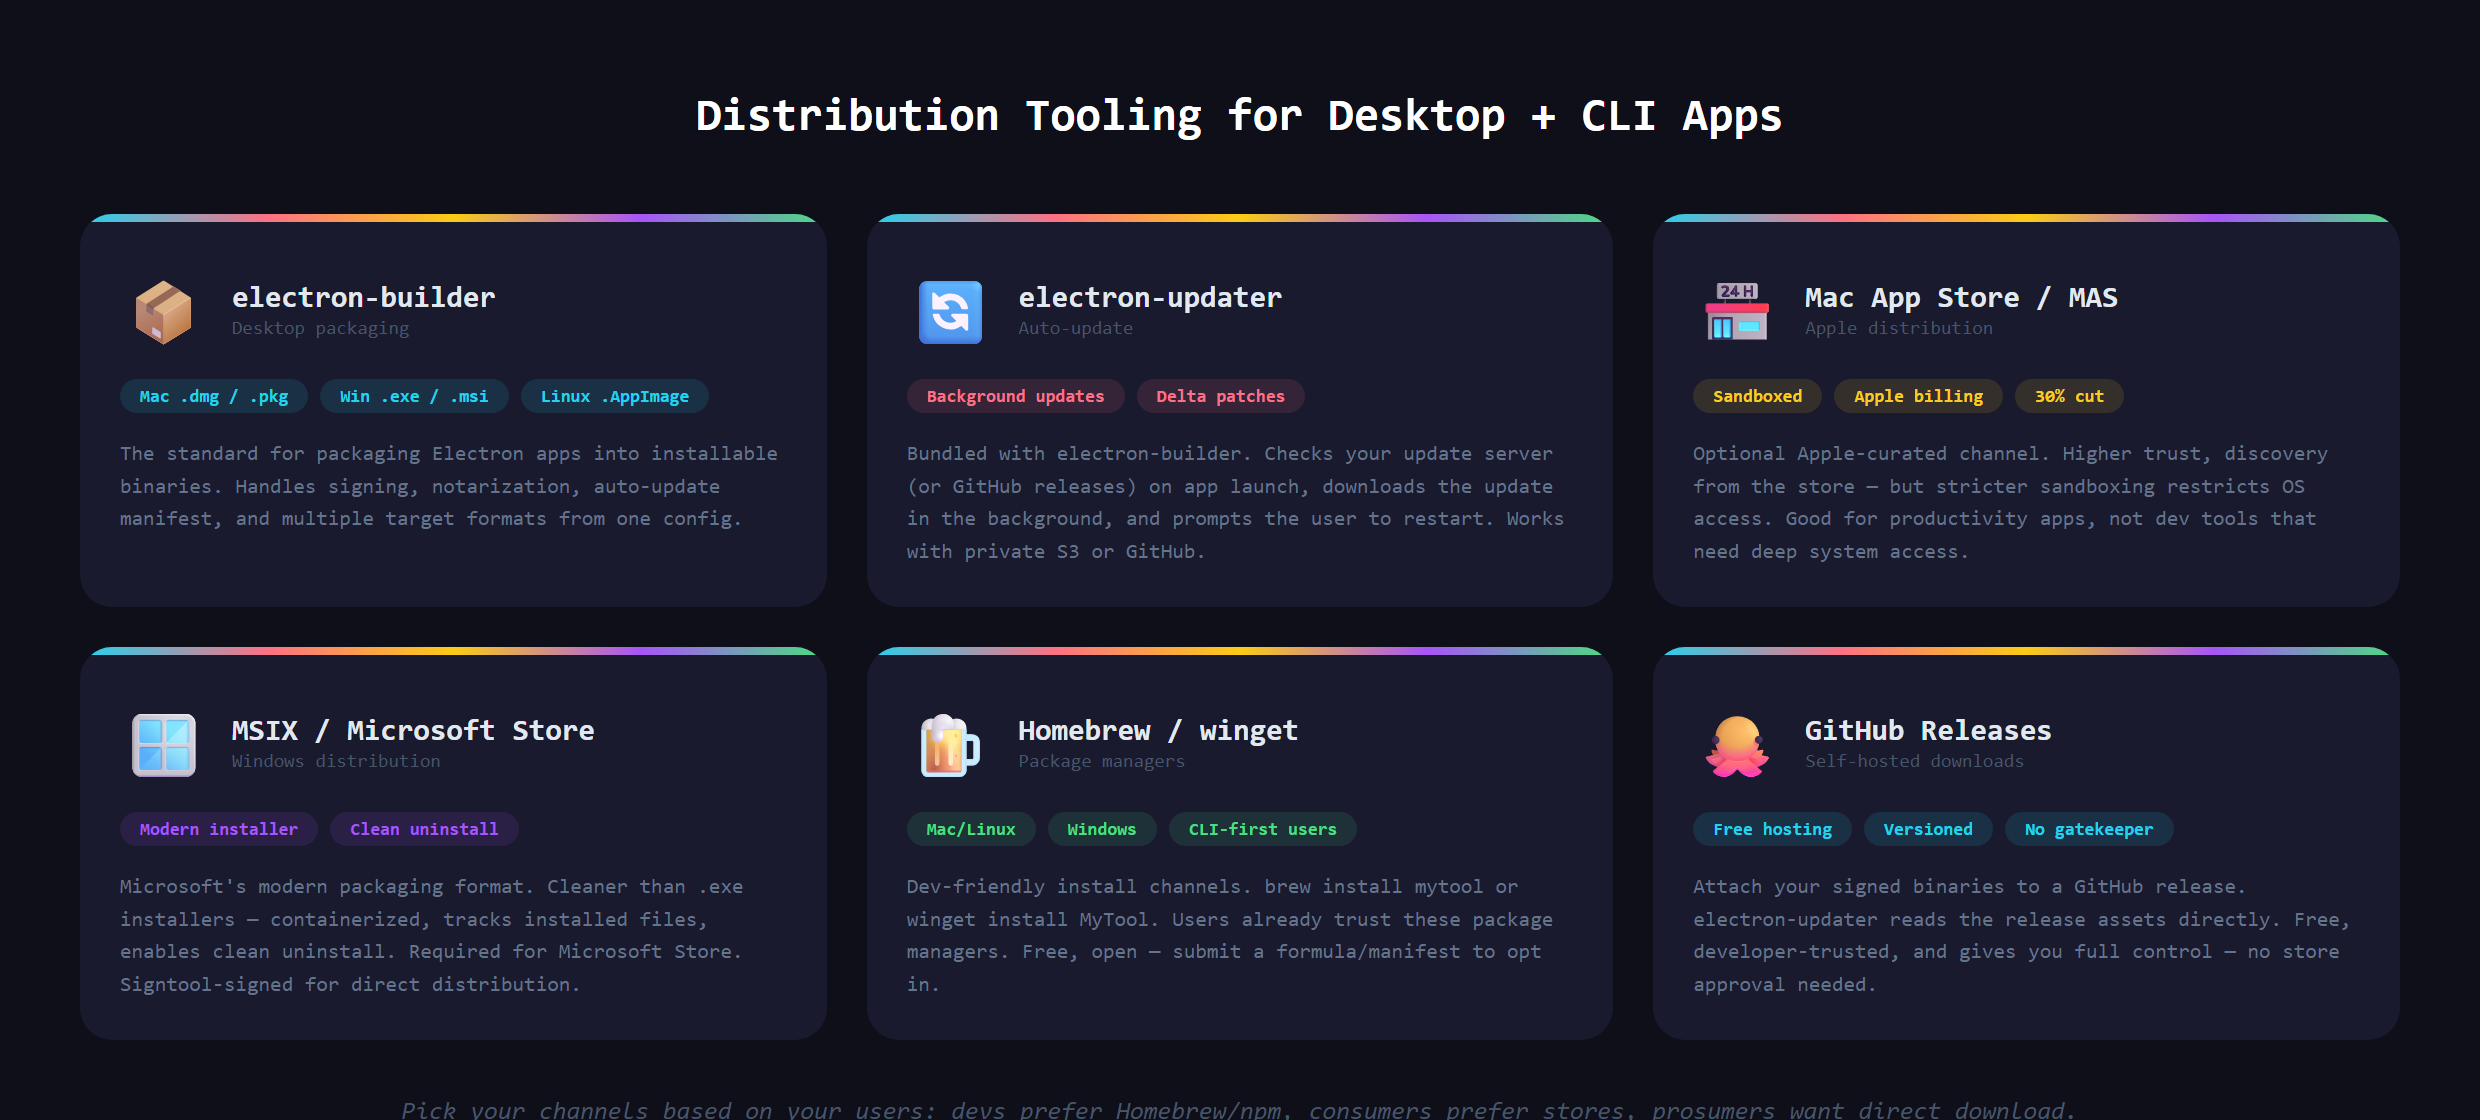Screen dimensions: 2480x1120
Task: Click the 'electron-builder' card title
Action: (x=364, y=297)
